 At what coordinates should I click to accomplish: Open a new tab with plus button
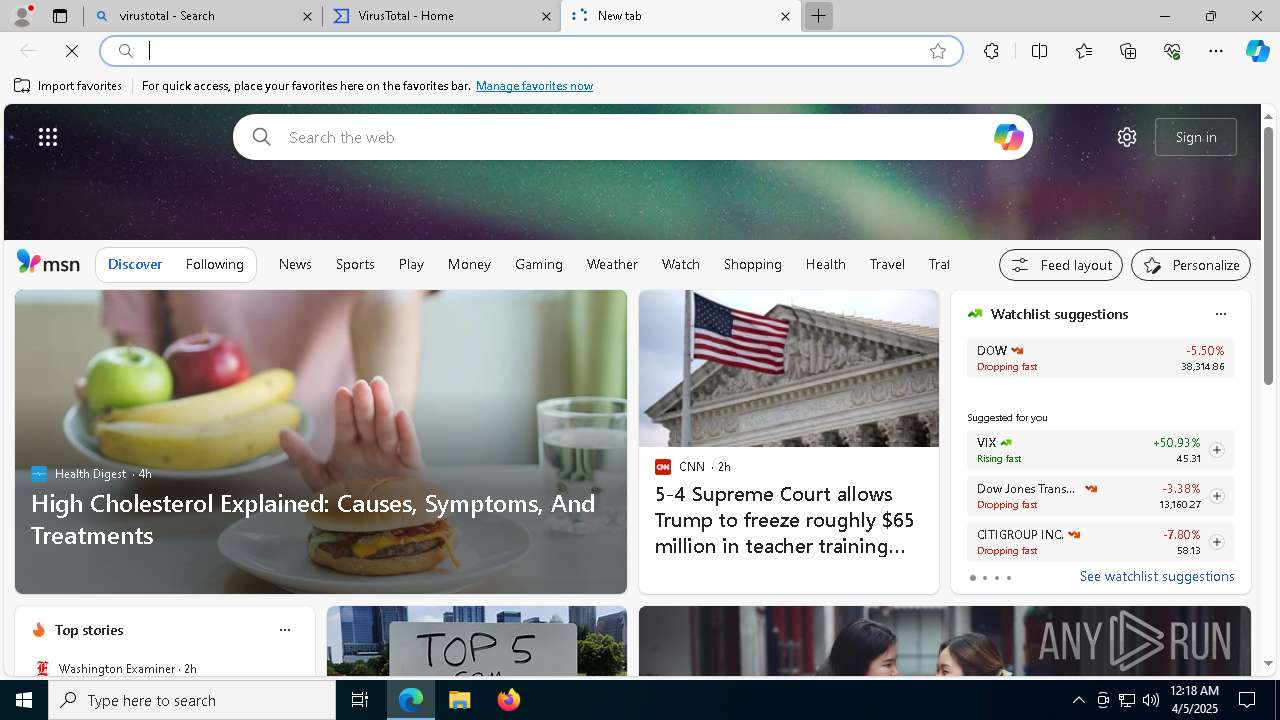[818, 16]
